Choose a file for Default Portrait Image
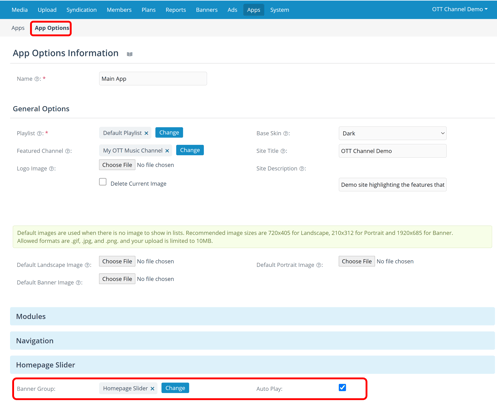 (357, 261)
